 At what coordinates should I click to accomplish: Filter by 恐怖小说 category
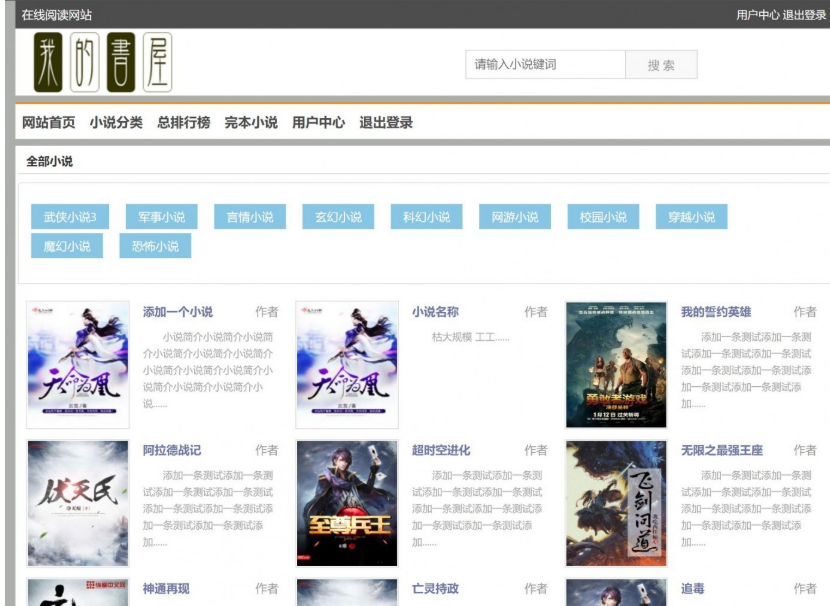pos(155,246)
